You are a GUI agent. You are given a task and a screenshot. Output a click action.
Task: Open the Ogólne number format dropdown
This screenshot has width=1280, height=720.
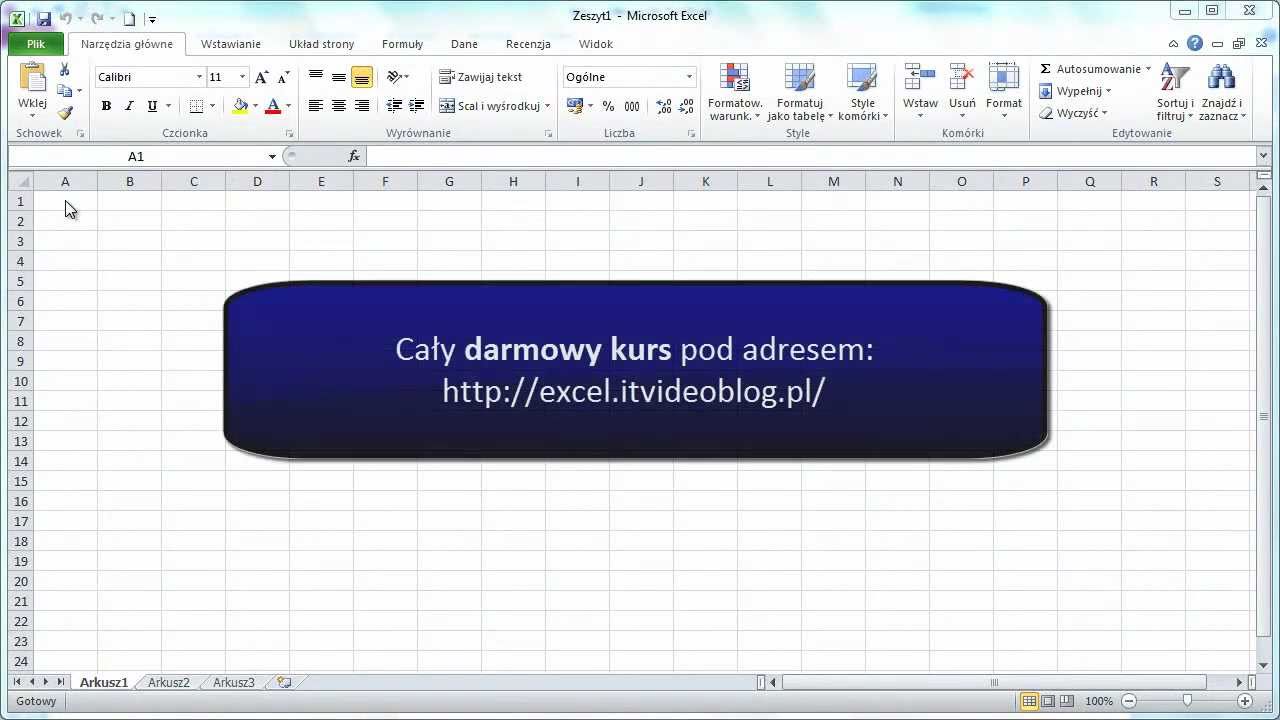(x=689, y=77)
